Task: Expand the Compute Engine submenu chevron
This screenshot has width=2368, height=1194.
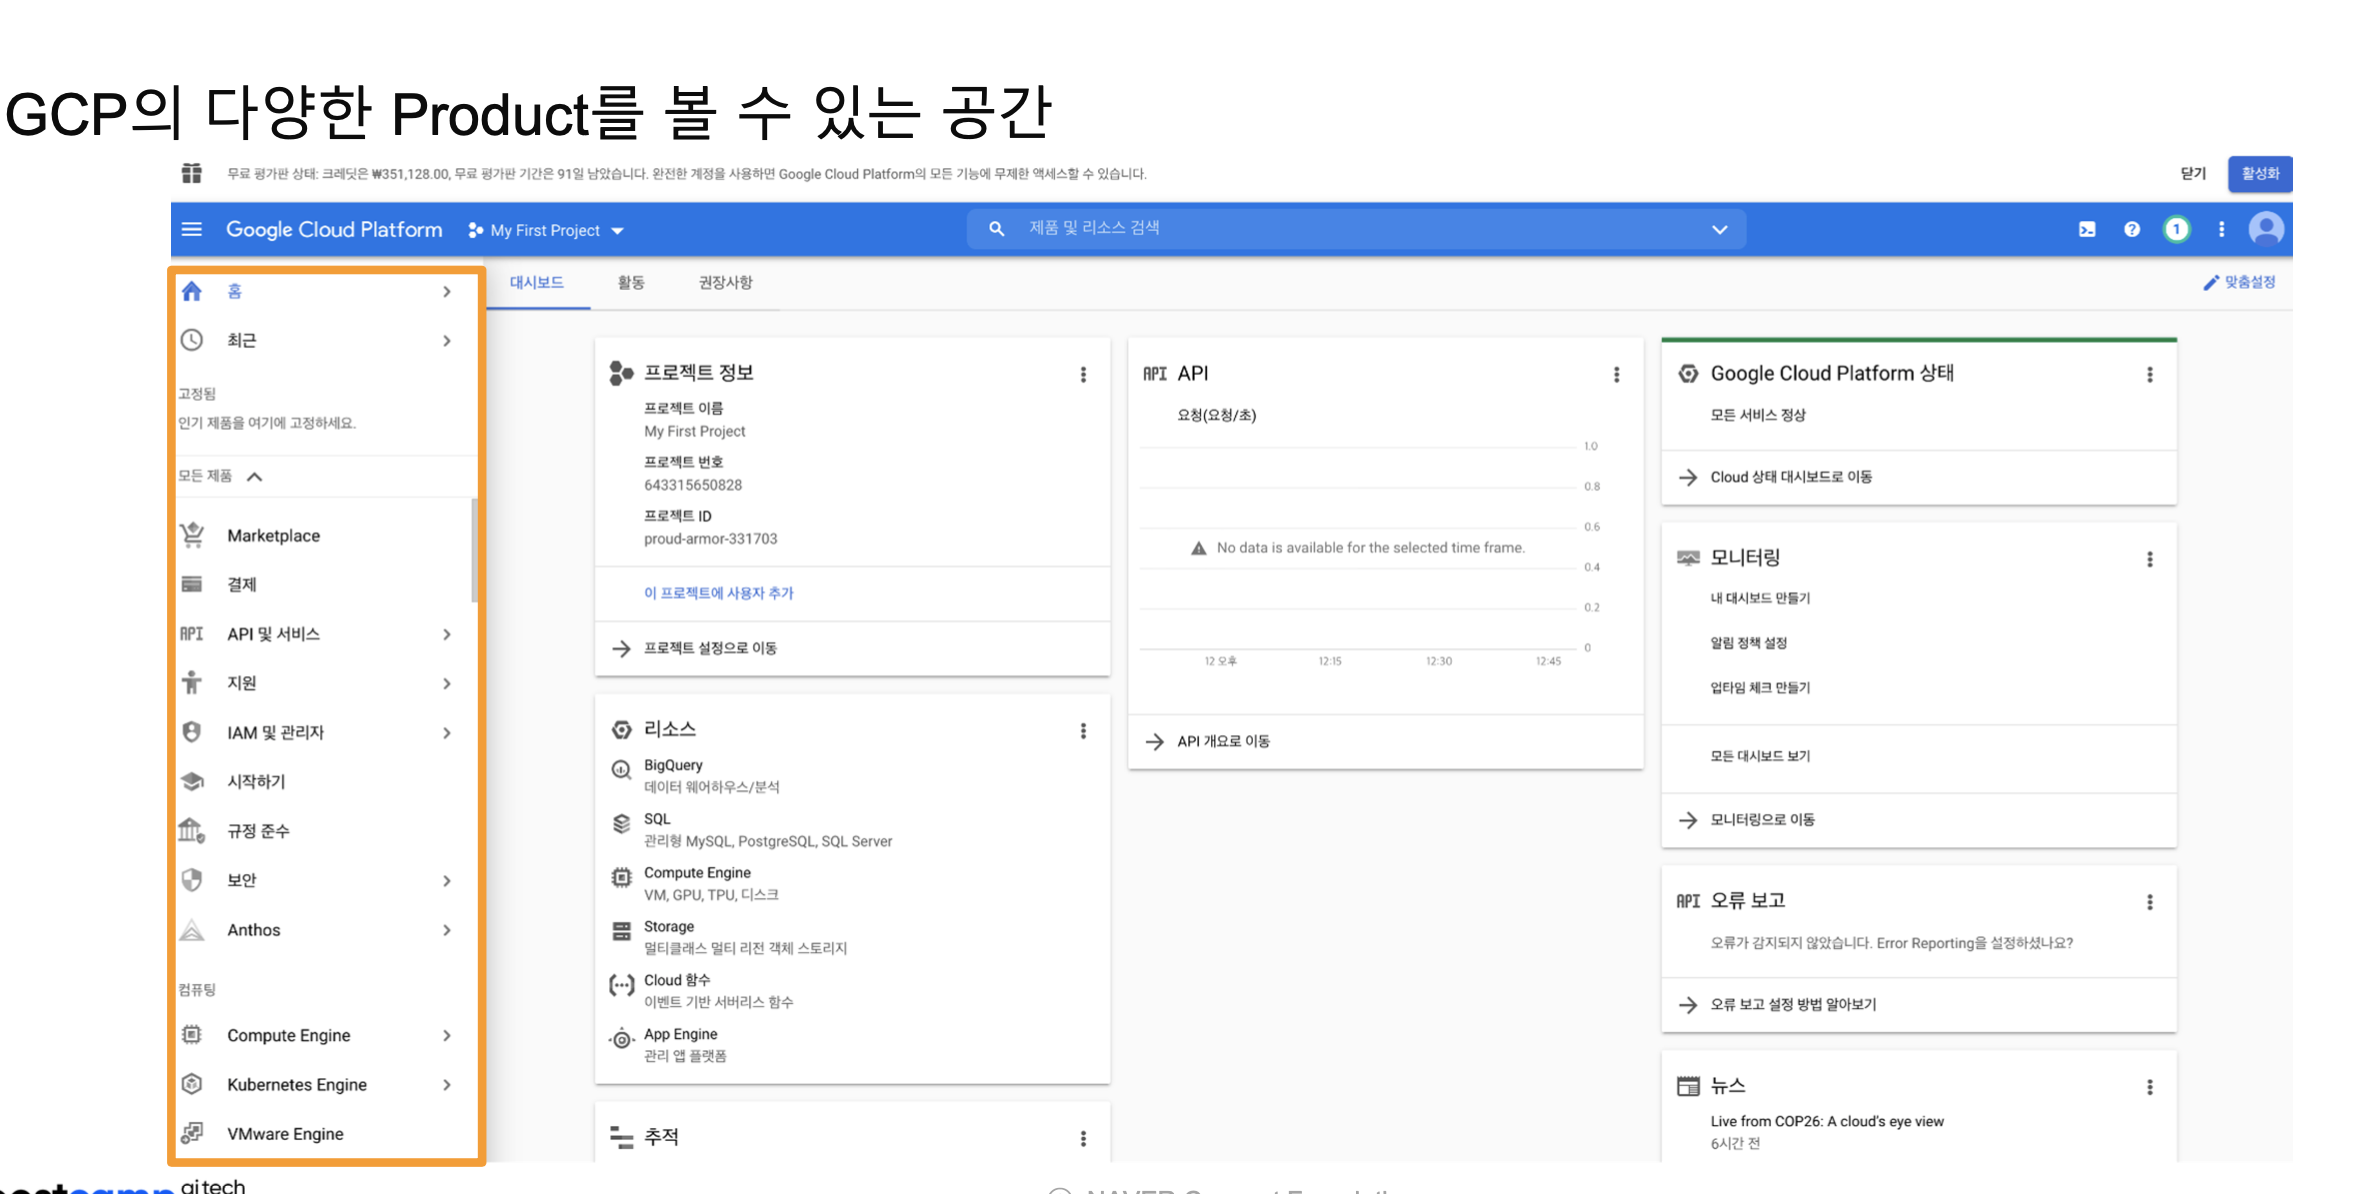Action: coord(447,1035)
